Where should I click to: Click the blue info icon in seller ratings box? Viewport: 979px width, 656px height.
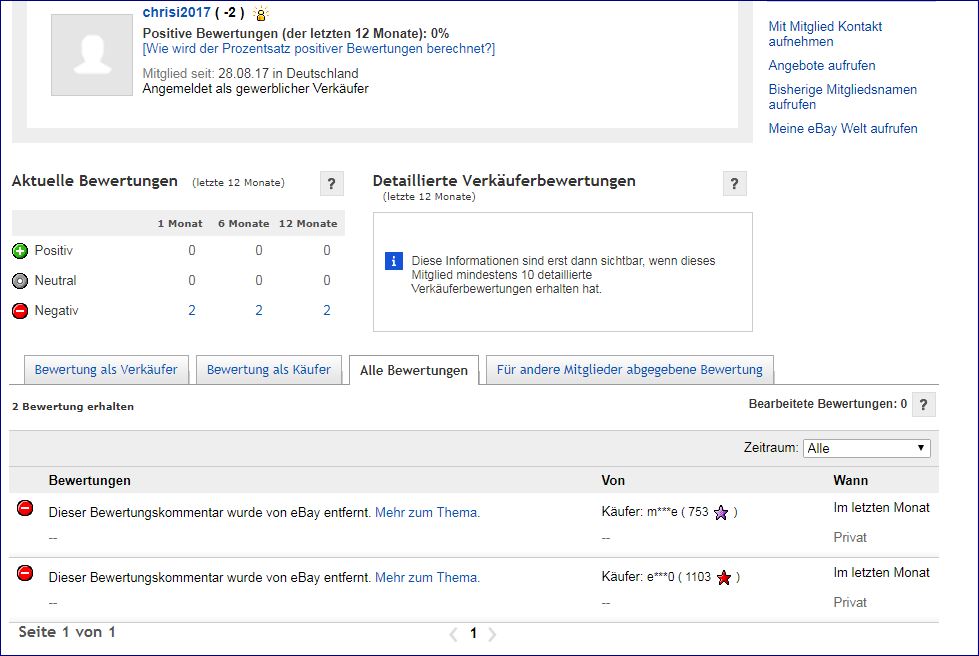point(394,261)
